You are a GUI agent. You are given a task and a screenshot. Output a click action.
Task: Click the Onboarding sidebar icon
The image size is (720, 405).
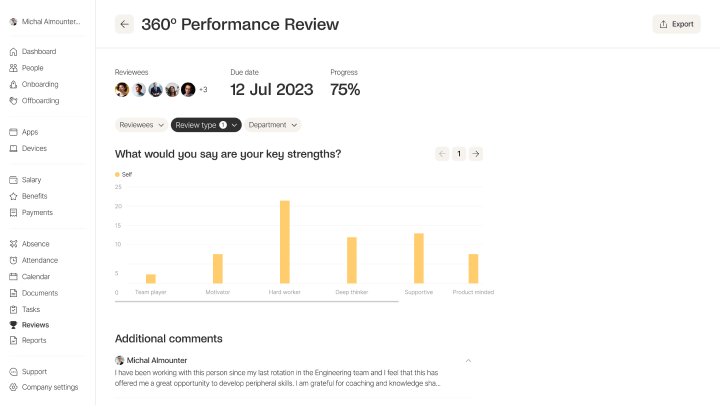(x=13, y=84)
